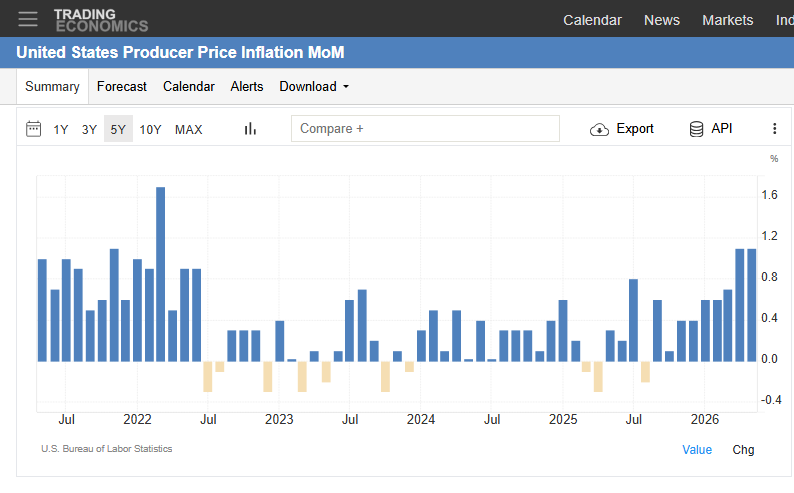794x493 pixels.
Task: Go to Markets in top navigation
Action: pos(727,20)
